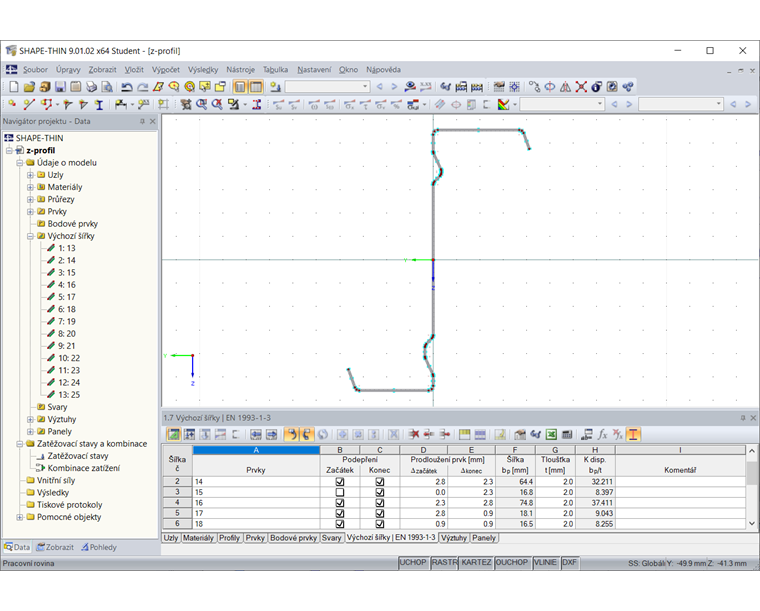The image size is (760, 611).
Task: Toggle Konec checkbox for row 14
Action: (380, 482)
